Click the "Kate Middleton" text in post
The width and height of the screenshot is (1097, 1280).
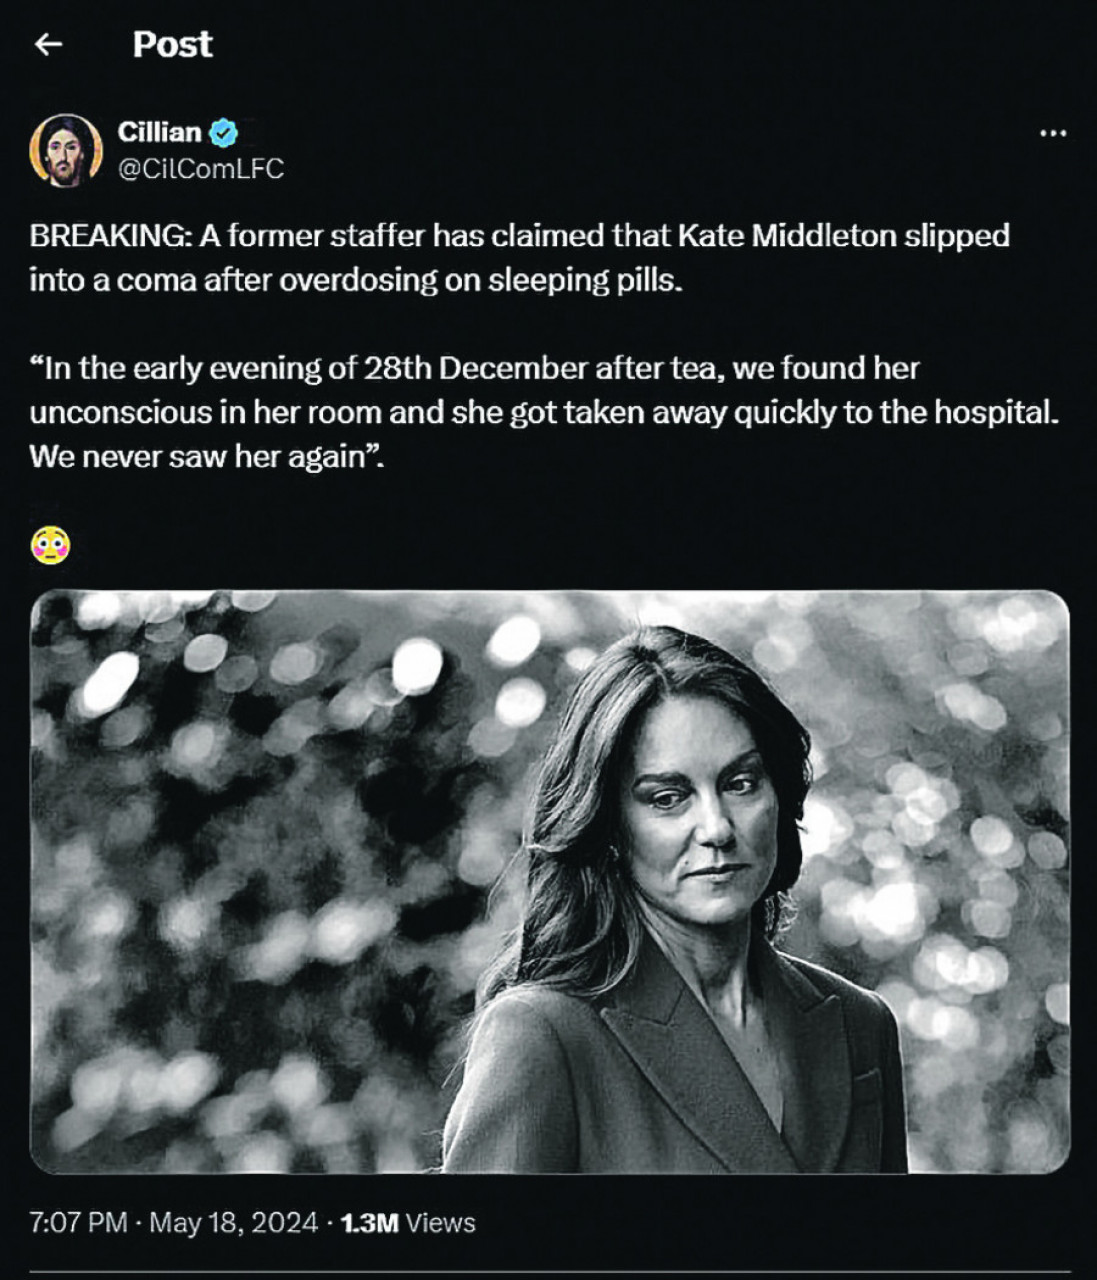[x=787, y=236]
